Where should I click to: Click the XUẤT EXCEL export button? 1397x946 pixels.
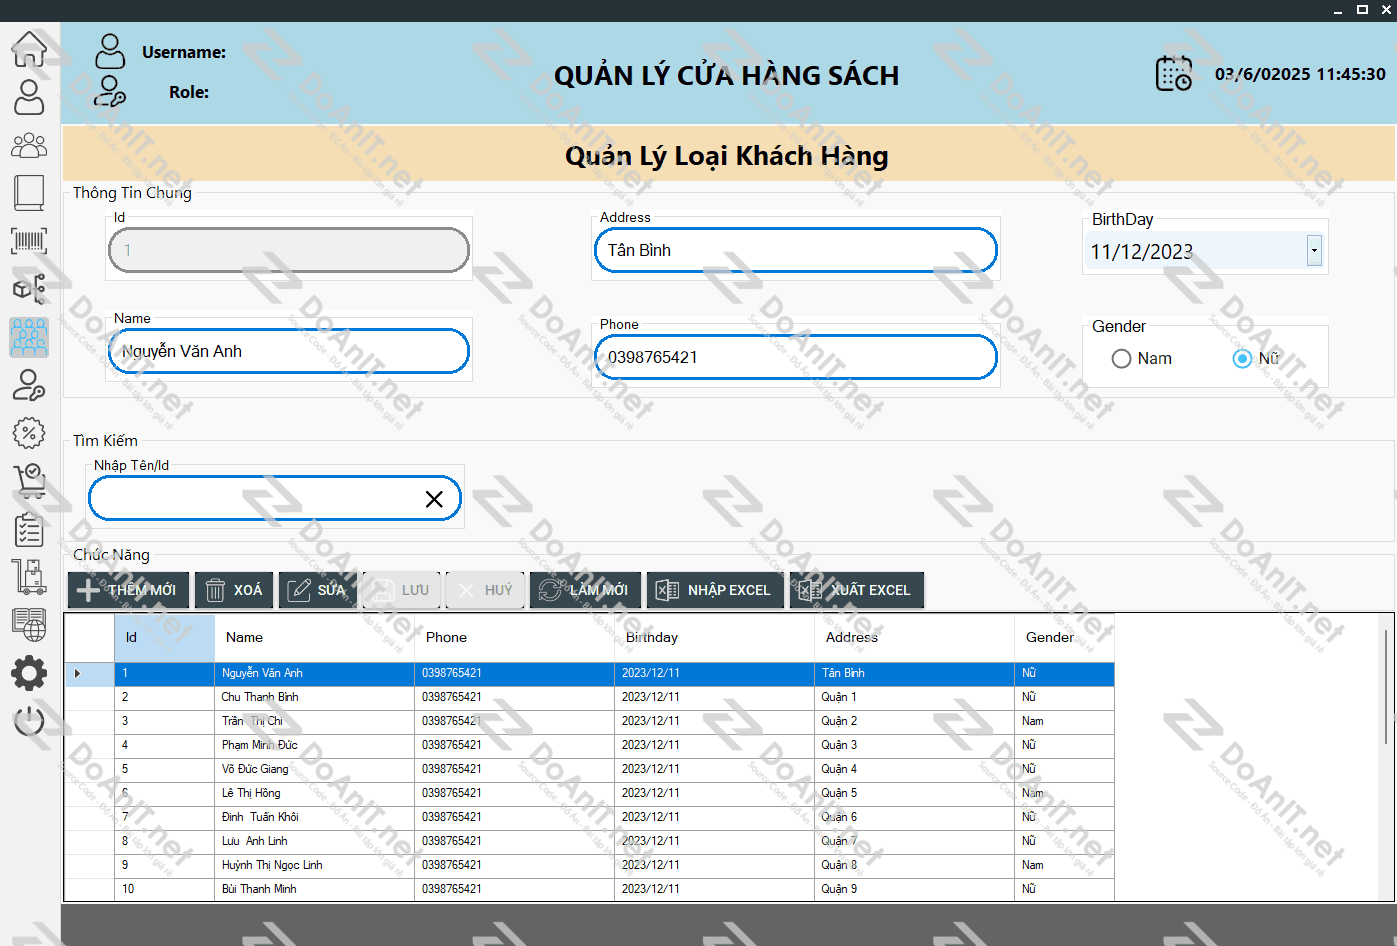(857, 590)
